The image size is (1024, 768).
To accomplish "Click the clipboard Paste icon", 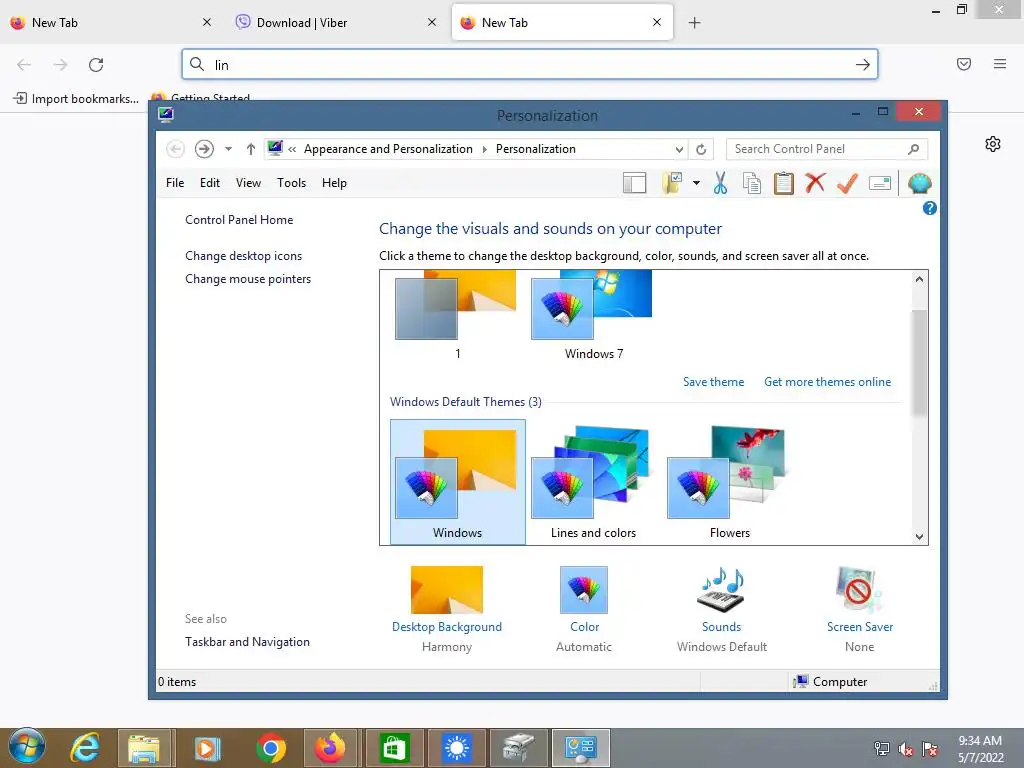I will click(784, 184).
